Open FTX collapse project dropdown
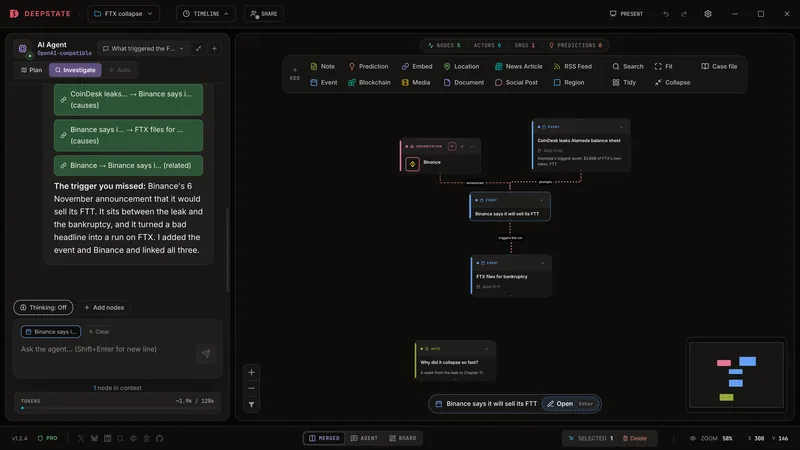 [x=123, y=14]
